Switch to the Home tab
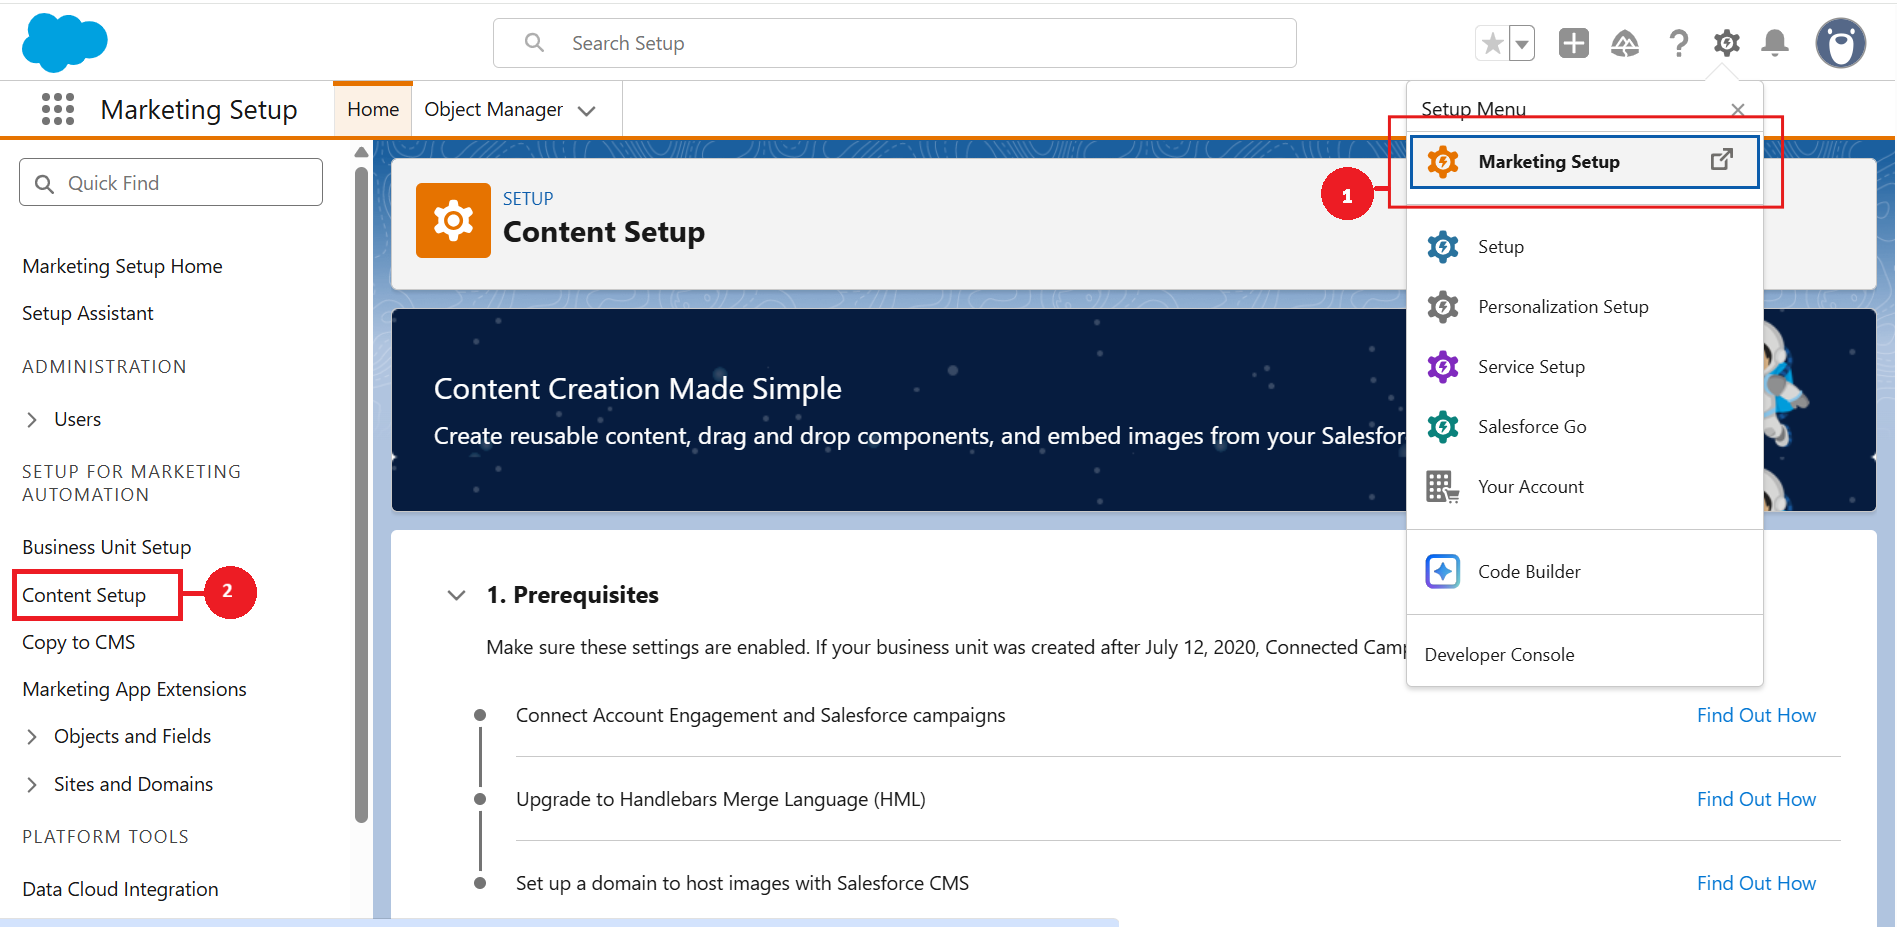 (373, 109)
